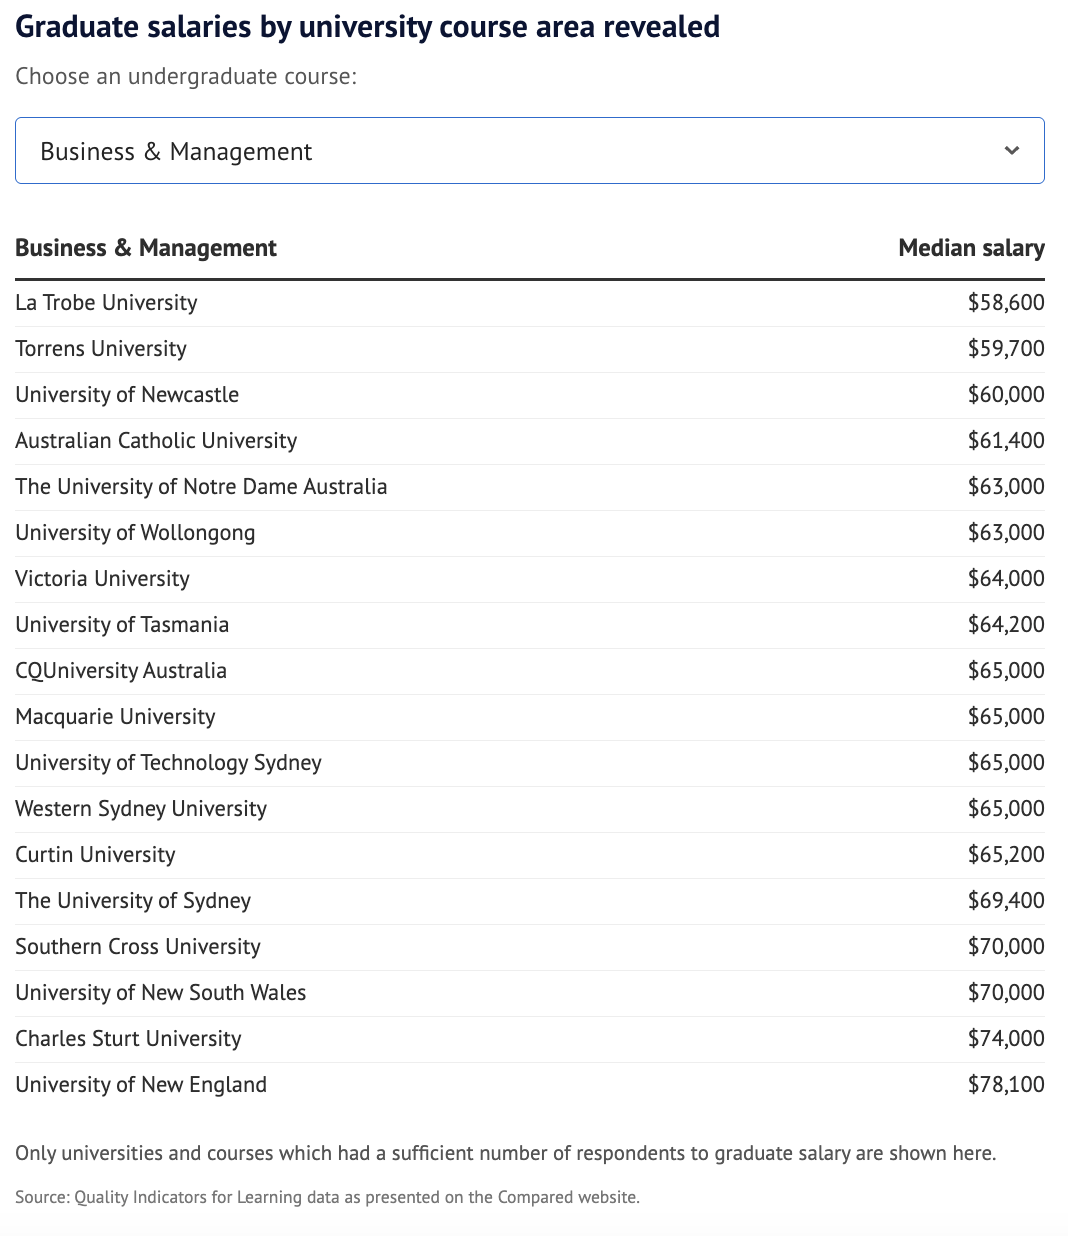Viewport: 1068px width, 1236px height.
Task: Click the Quality Indicators for Learning source note
Action: click(x=327, y=1197)
